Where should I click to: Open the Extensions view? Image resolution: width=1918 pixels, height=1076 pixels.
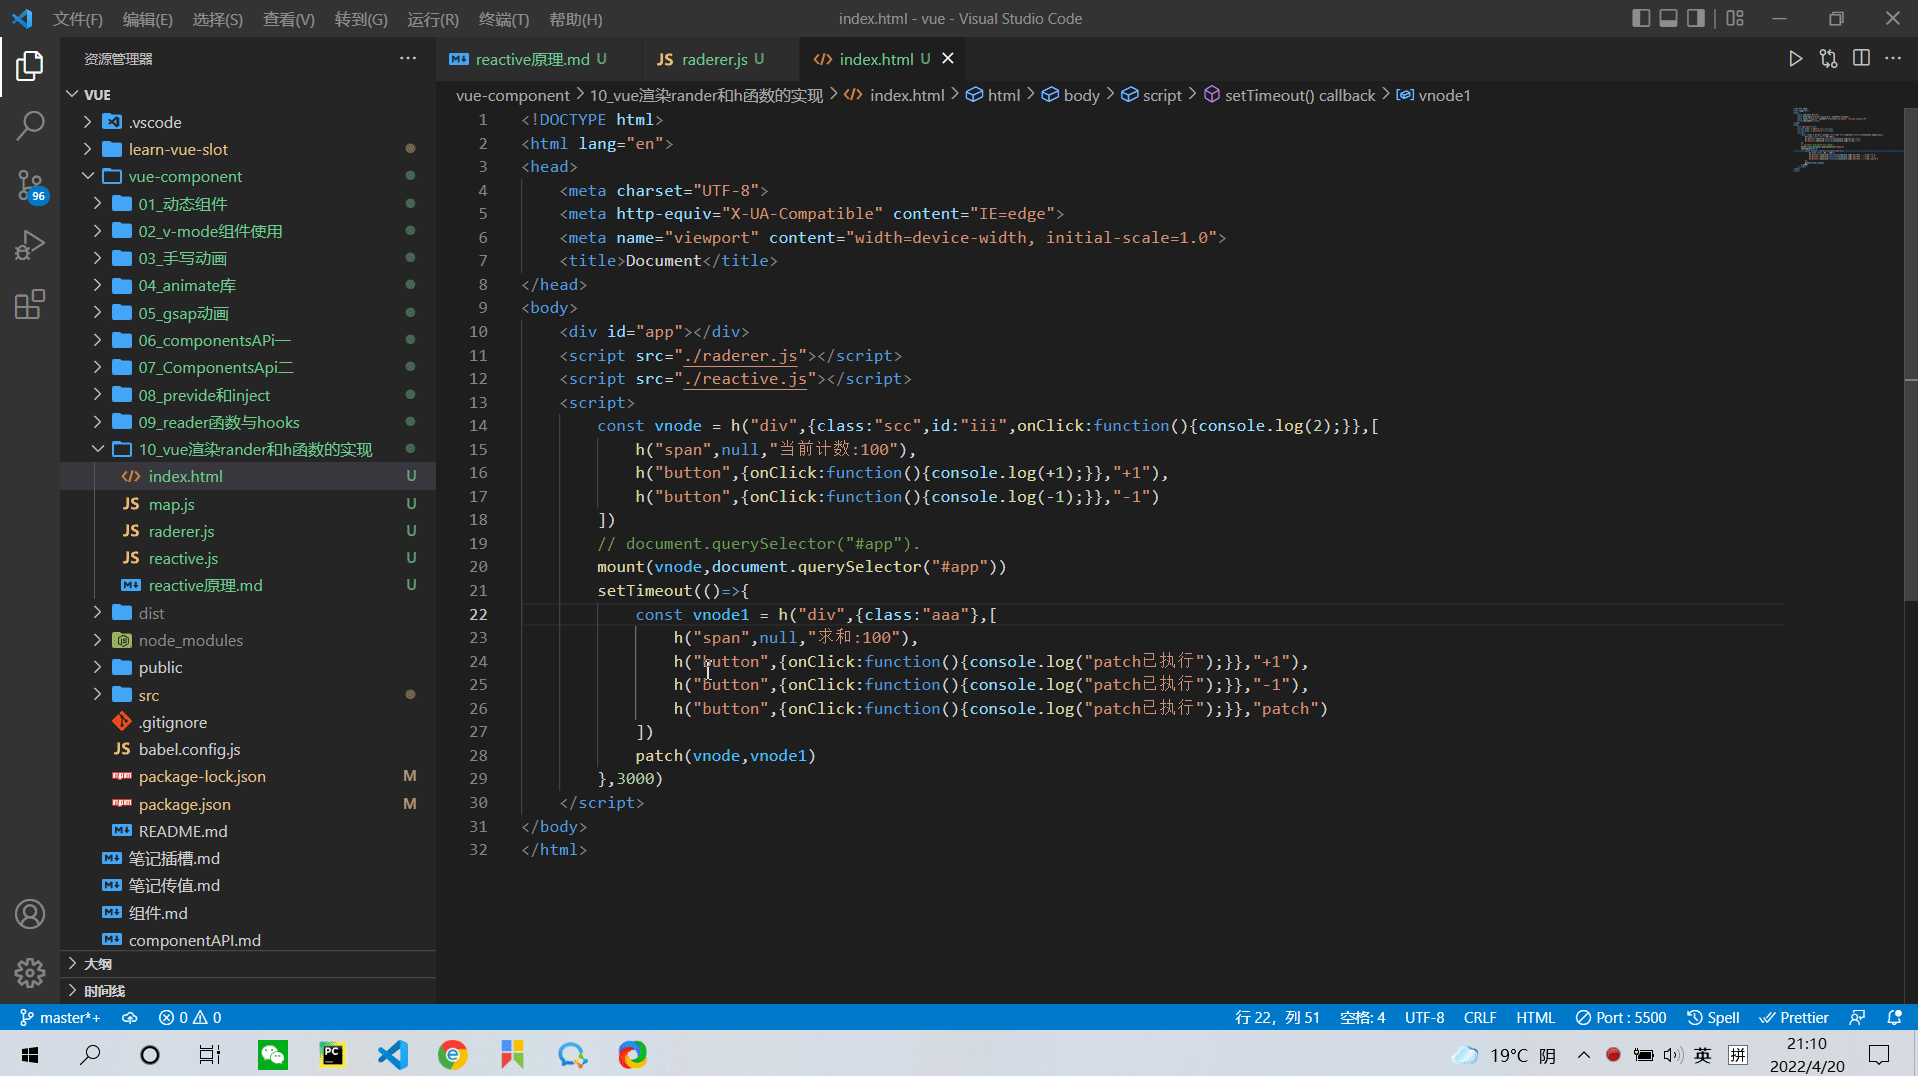[x=30, y=304]
